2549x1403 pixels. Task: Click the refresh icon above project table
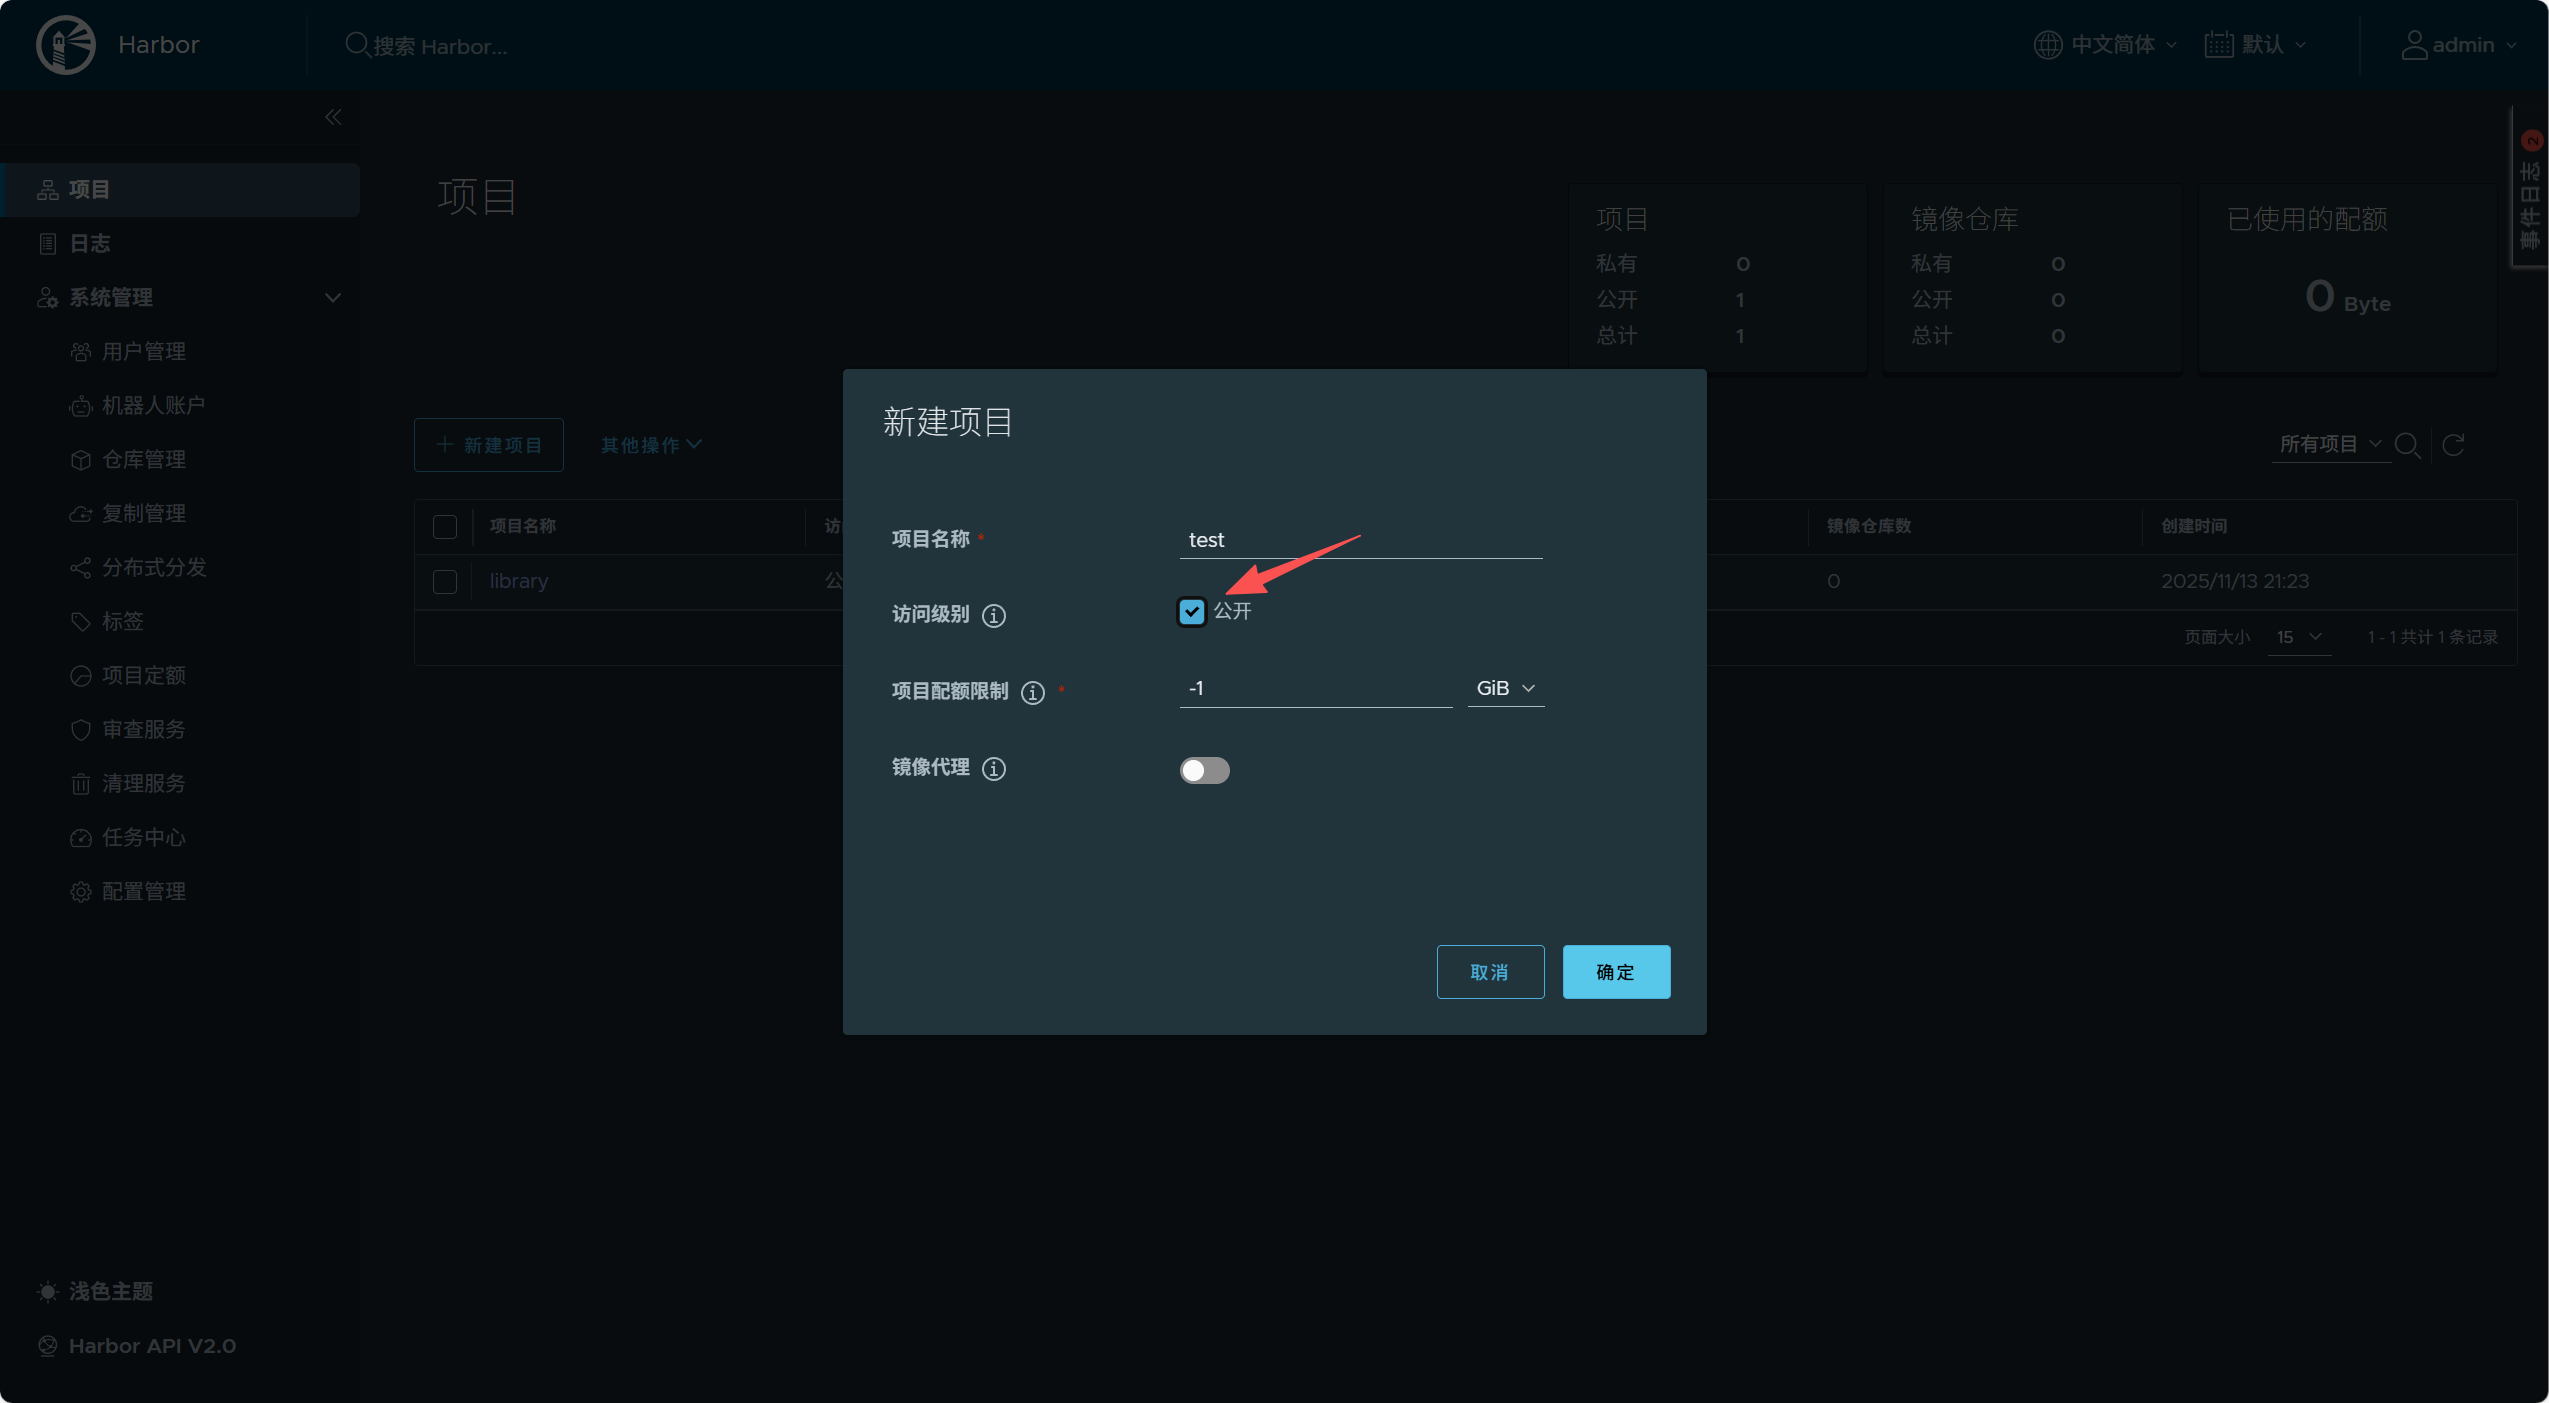tap(2453, 445)
